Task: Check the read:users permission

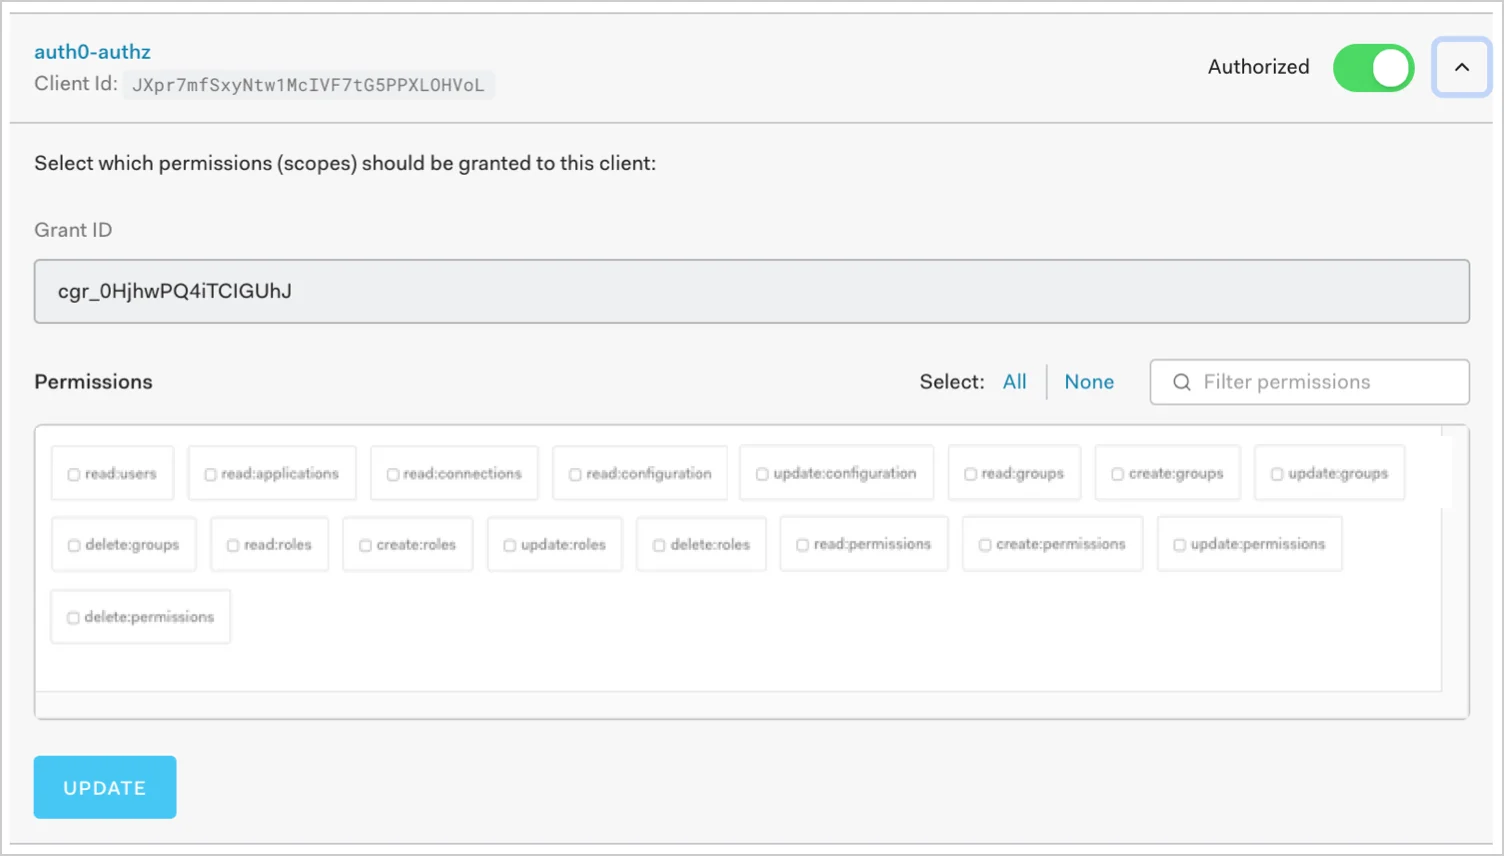Action: point(74,474)
